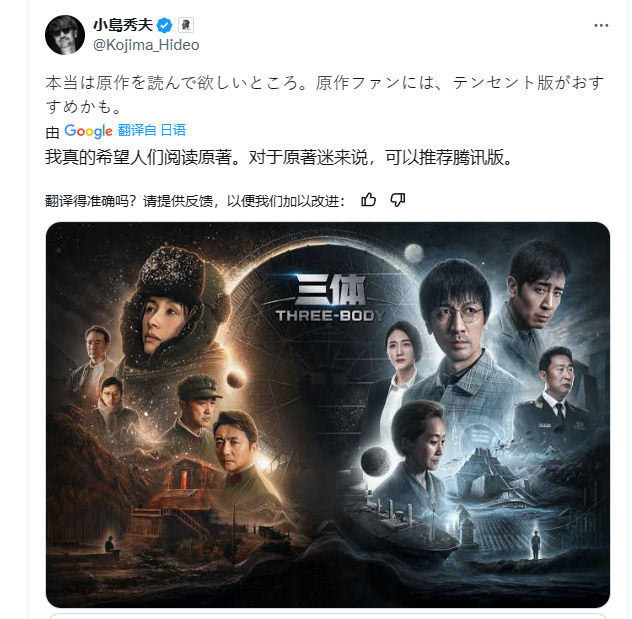Click the original Japanese tweet text
The image size is (632, 619).
pos(325,95)
